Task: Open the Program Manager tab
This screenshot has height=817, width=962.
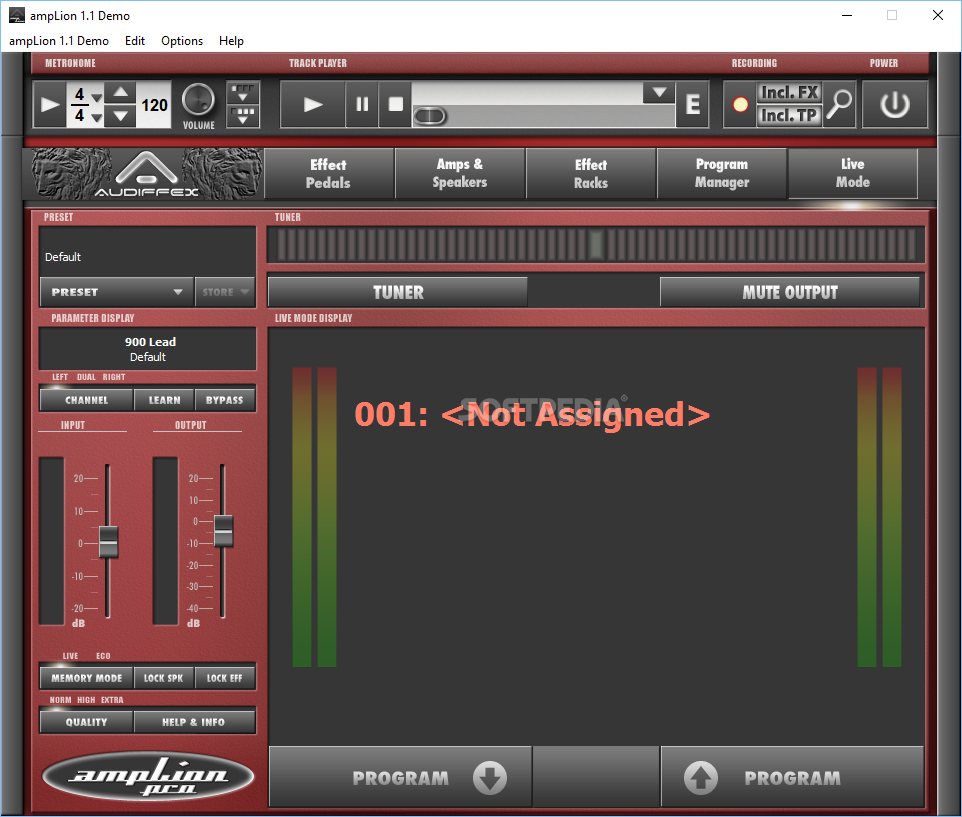Action: point(722,174)
